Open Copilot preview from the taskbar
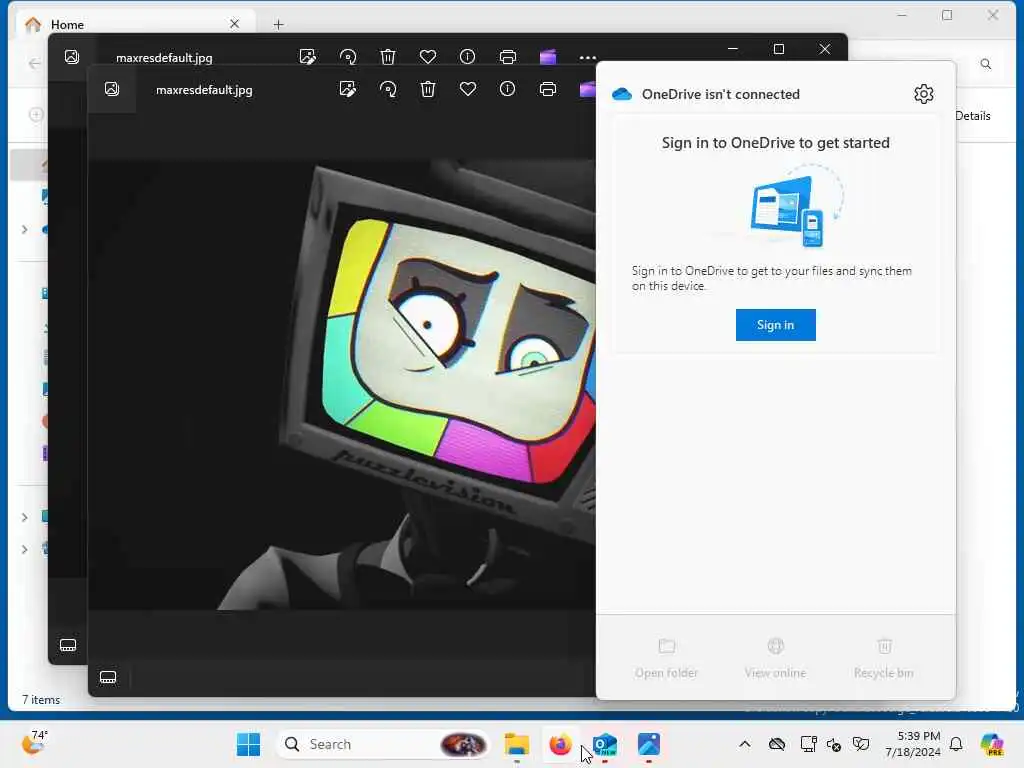The width and height of the screenshot is (1024, 768). (992, 744)
